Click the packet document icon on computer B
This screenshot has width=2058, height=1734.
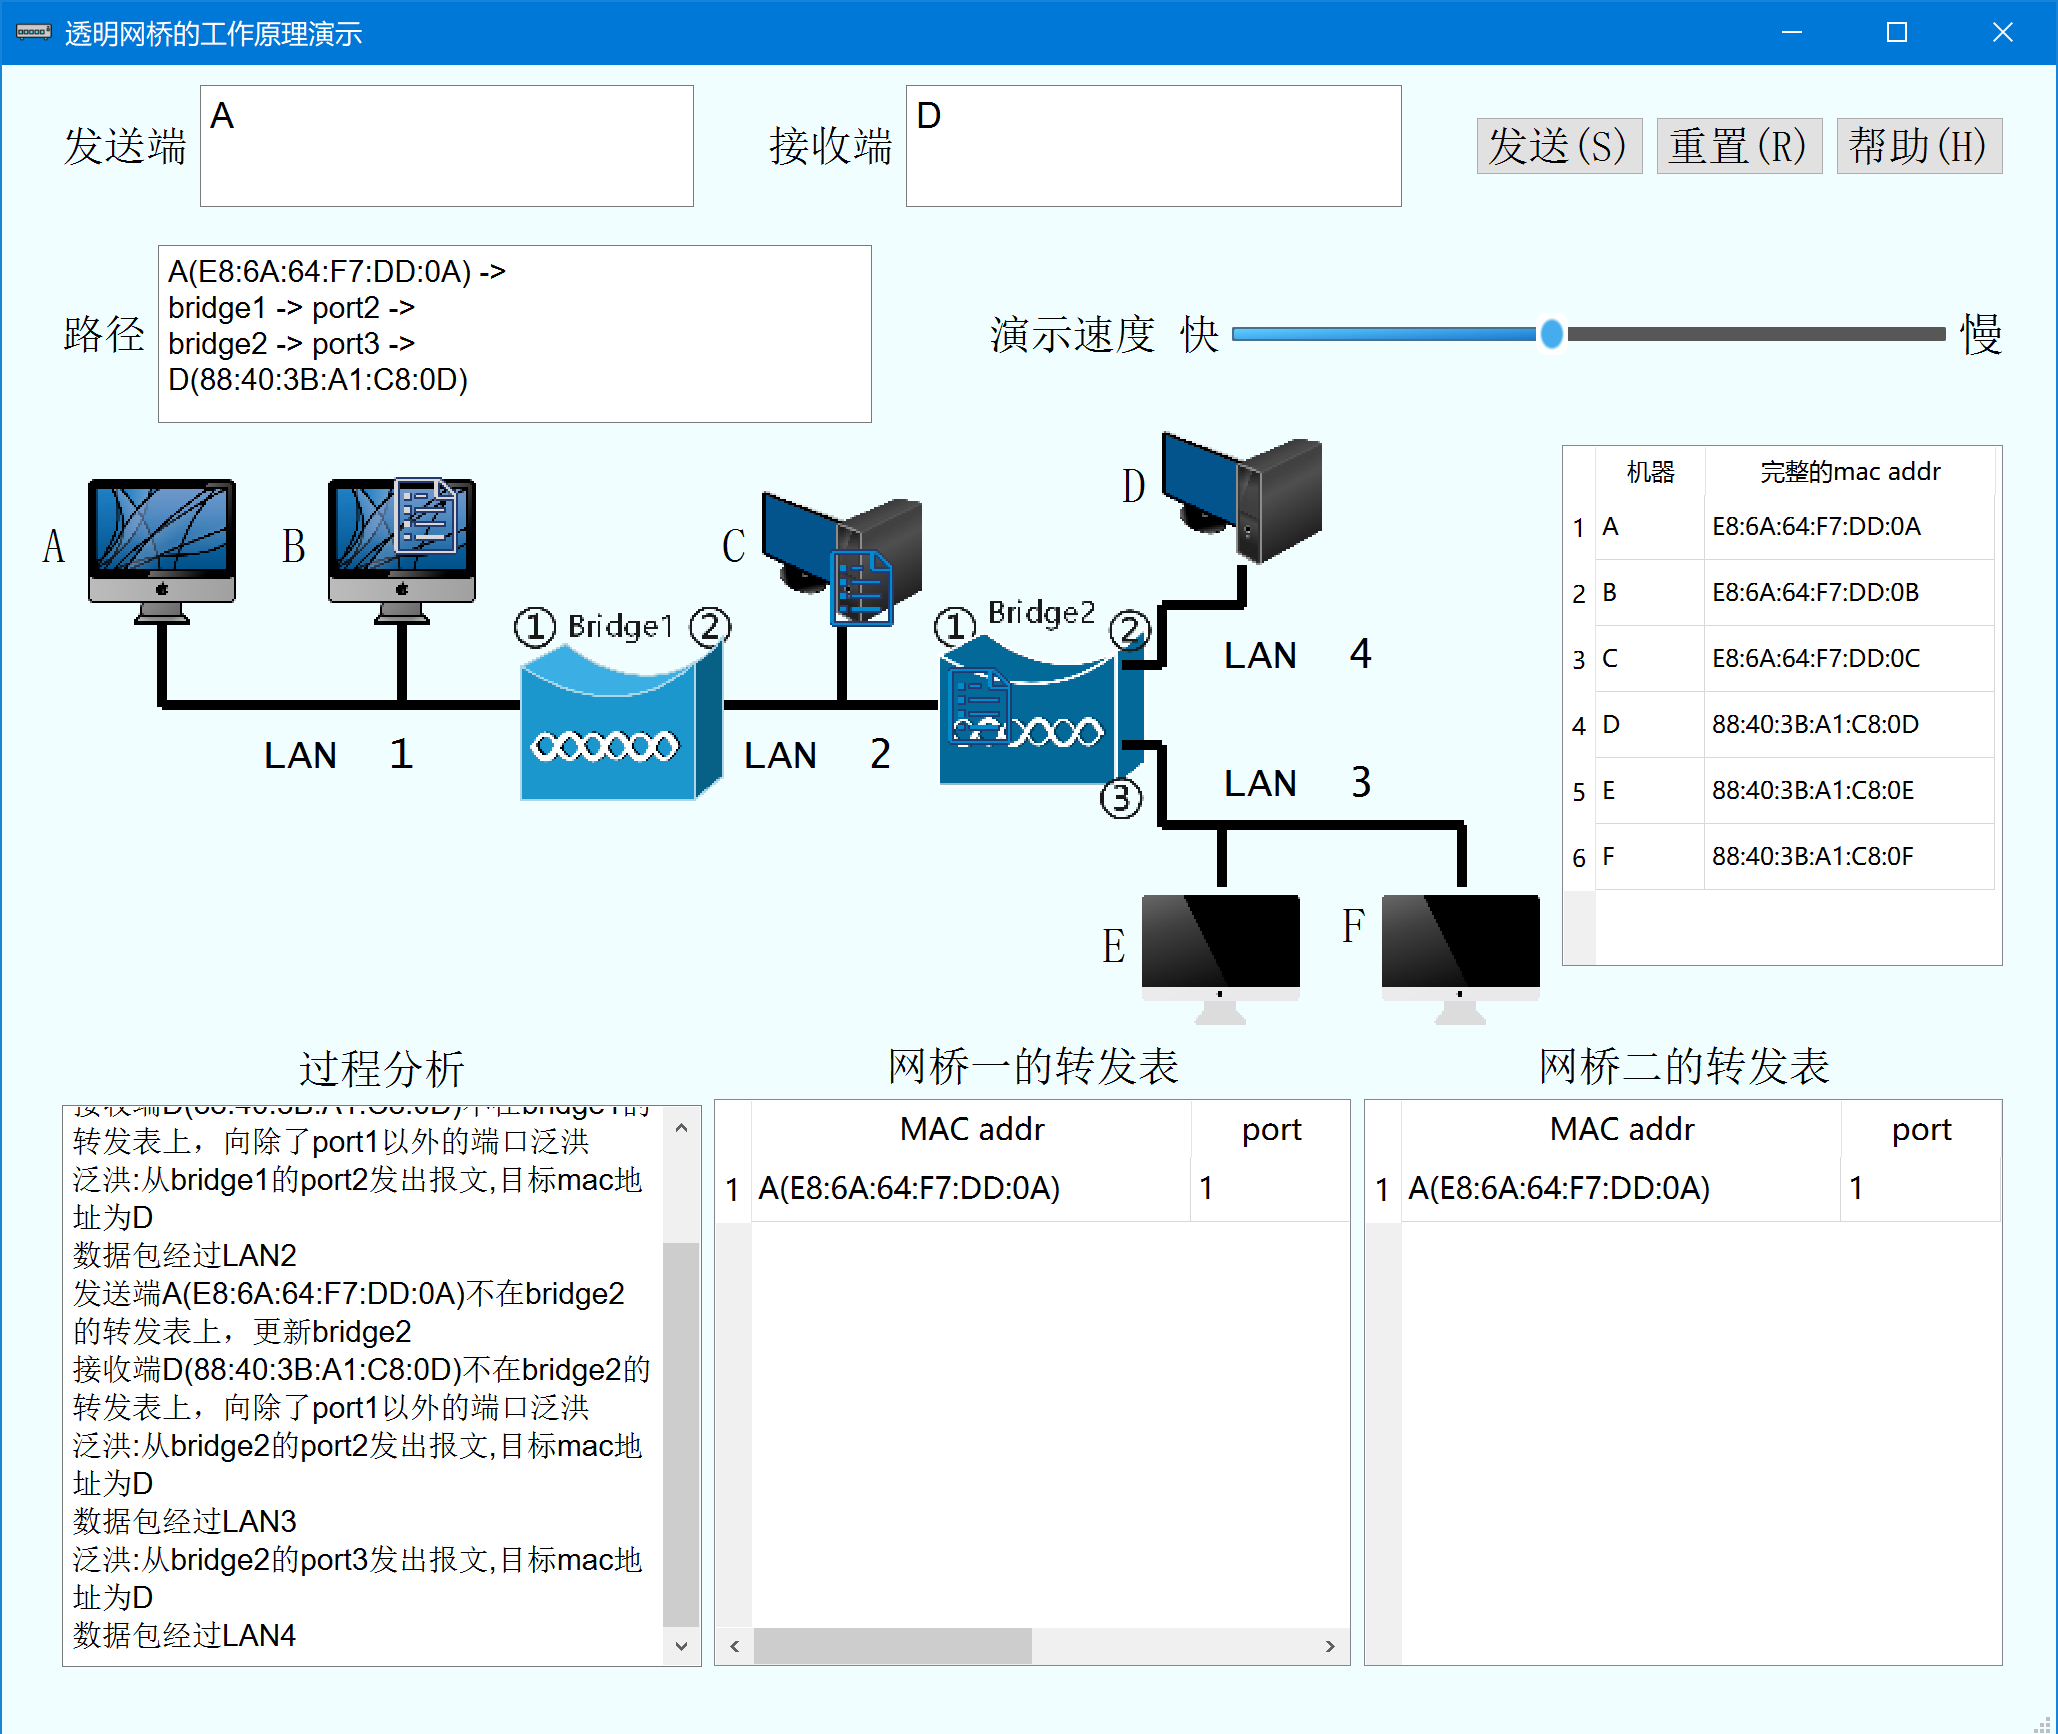pos(427,516)
